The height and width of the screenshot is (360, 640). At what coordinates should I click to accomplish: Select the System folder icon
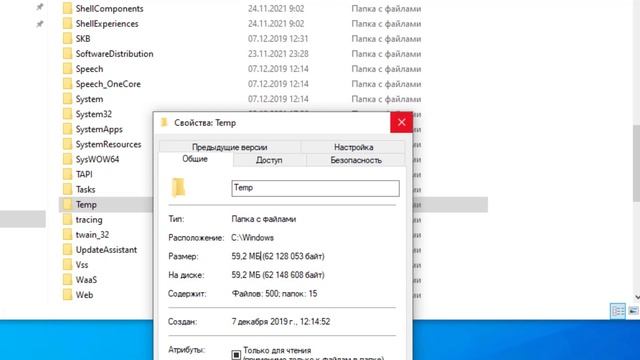tap(67, 99)
